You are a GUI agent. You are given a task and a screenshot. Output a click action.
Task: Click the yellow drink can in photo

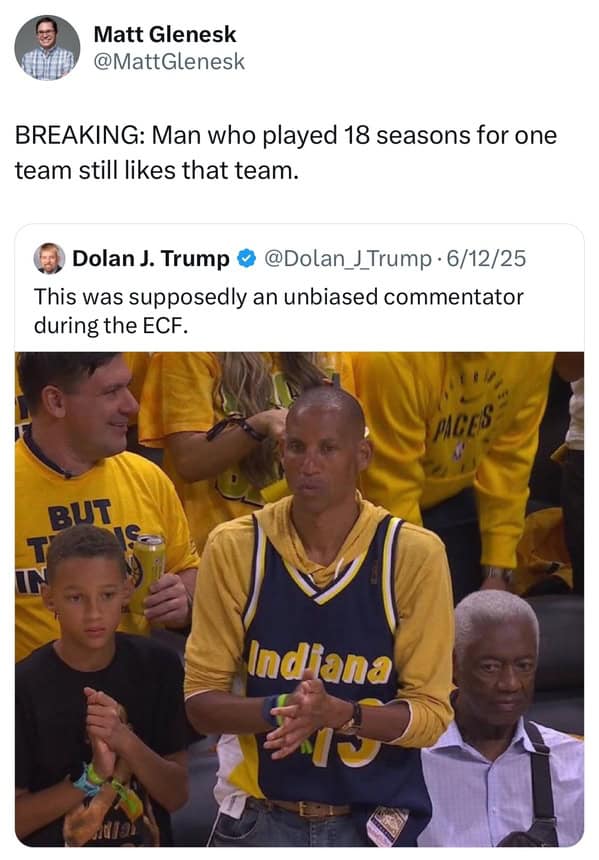(148, 572)
